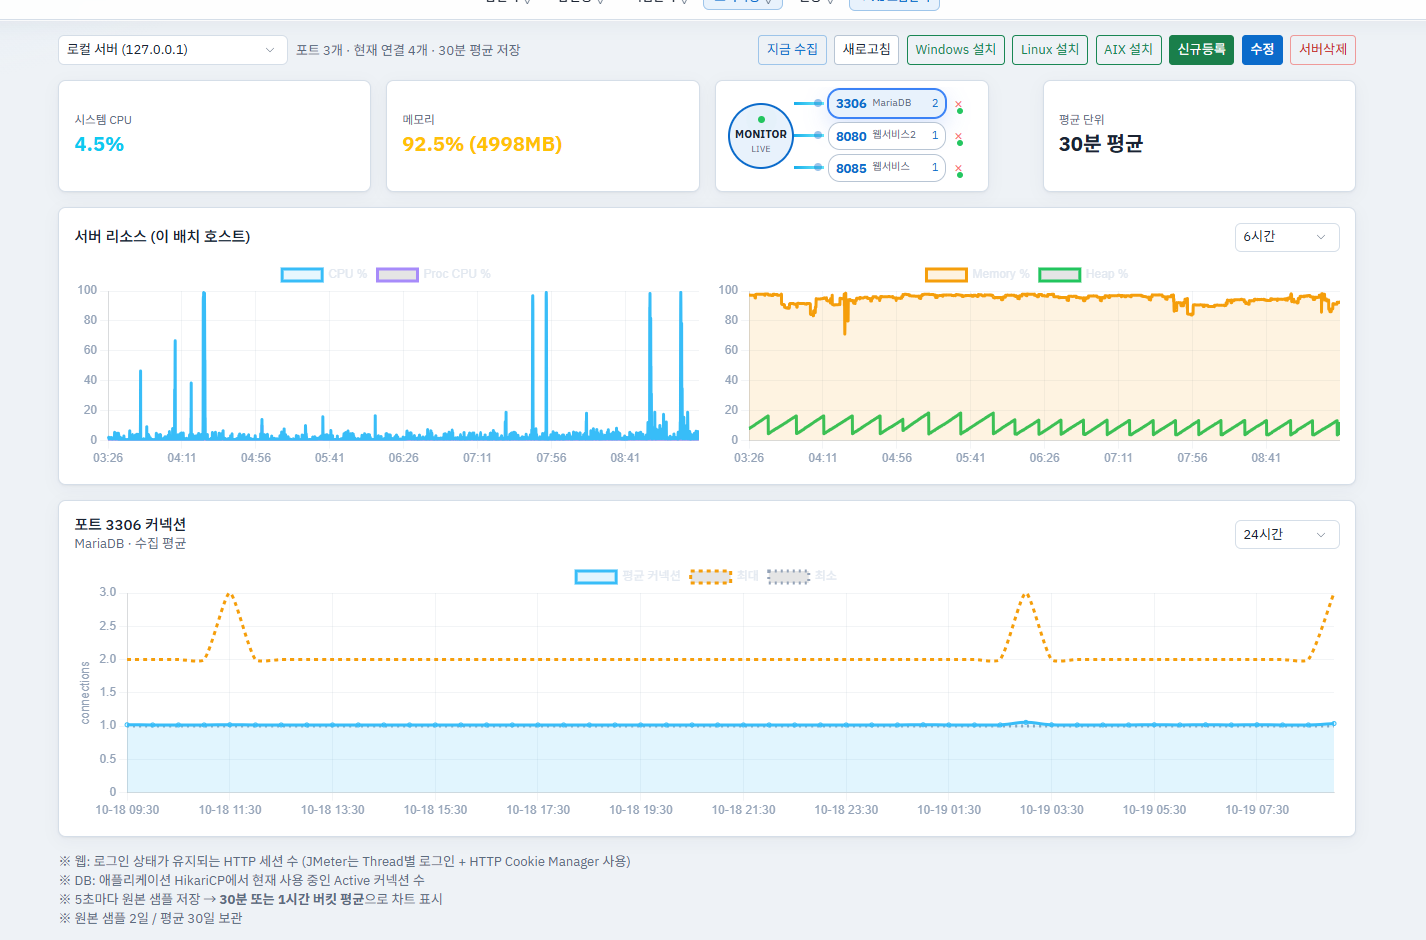Image resolution: width=1426 pixels, height=940 pixels.
Task: Click the blue 수정 button
Action: tap(1262, 50)
